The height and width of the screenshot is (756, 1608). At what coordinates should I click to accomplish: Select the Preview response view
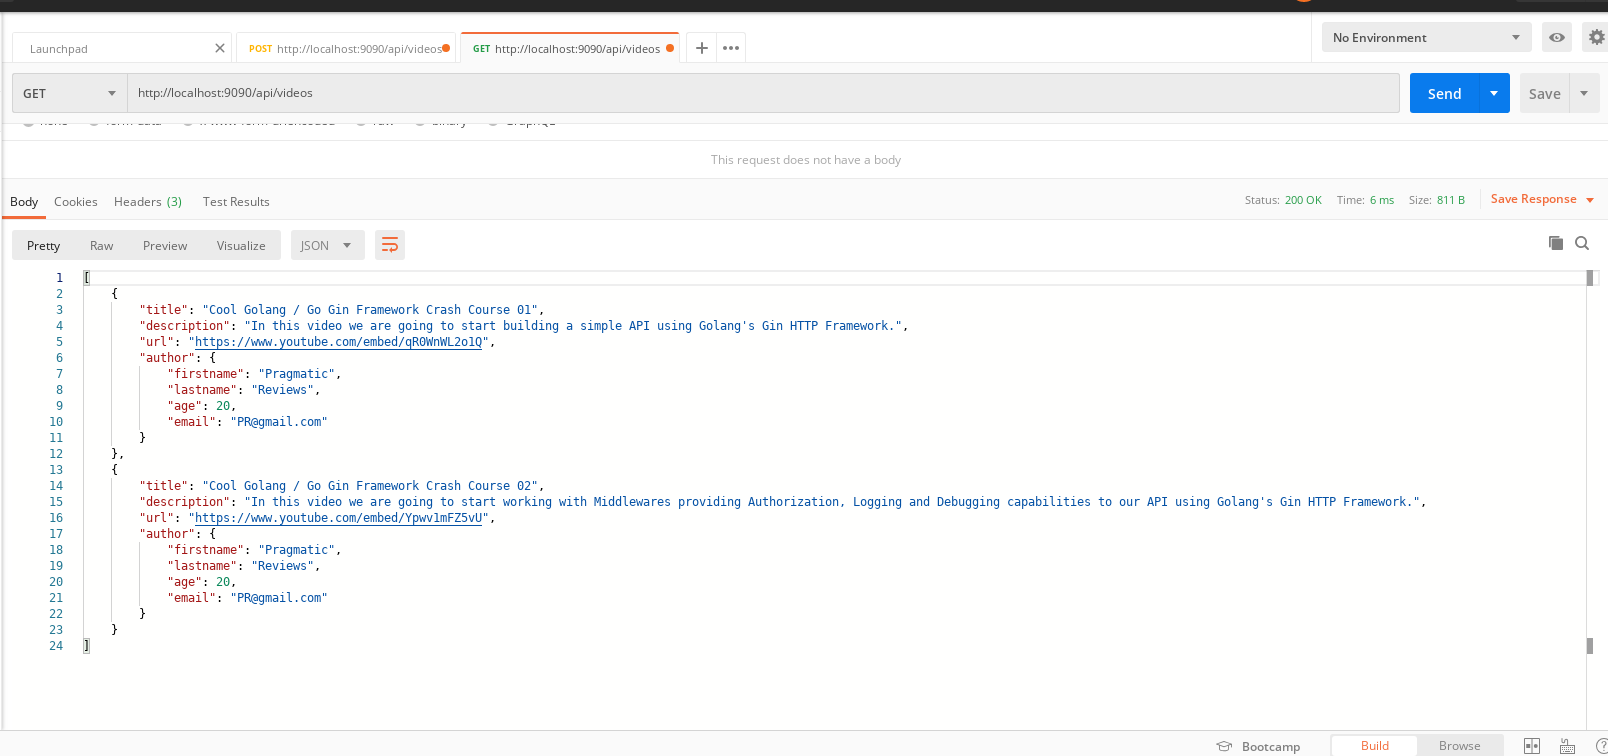(165, 245)
